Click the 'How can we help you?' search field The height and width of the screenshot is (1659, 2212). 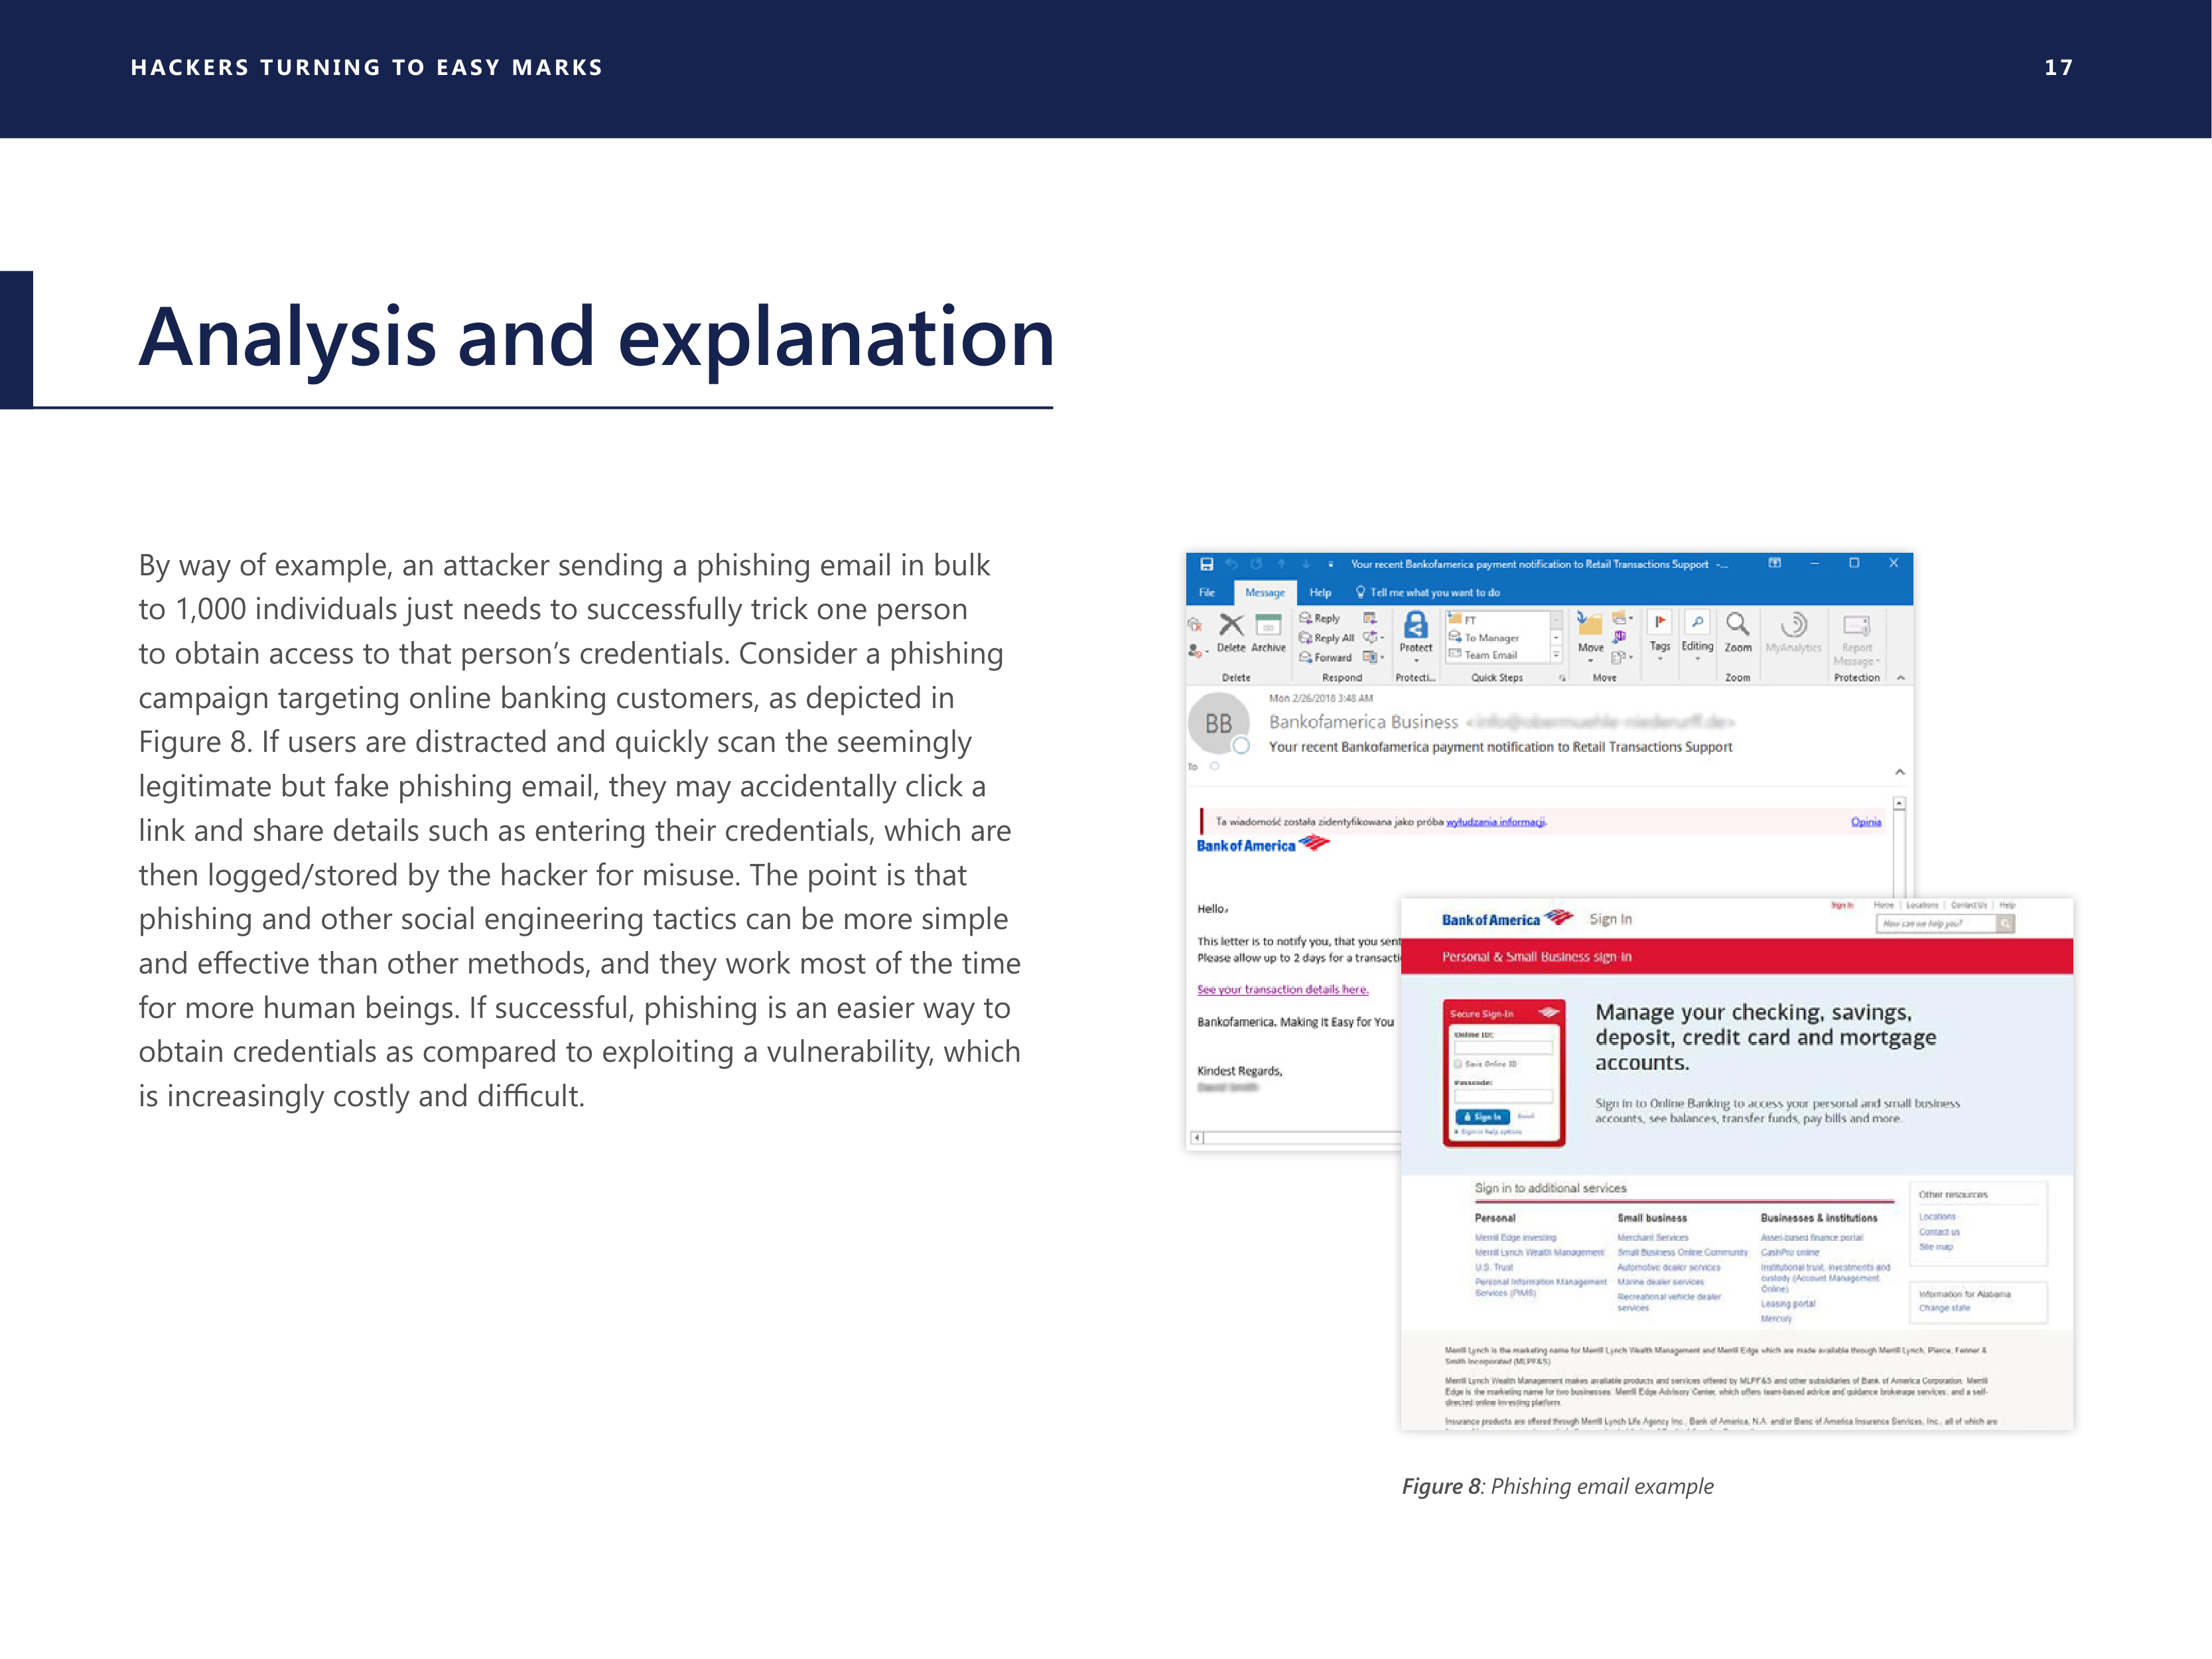(1936, 924)
